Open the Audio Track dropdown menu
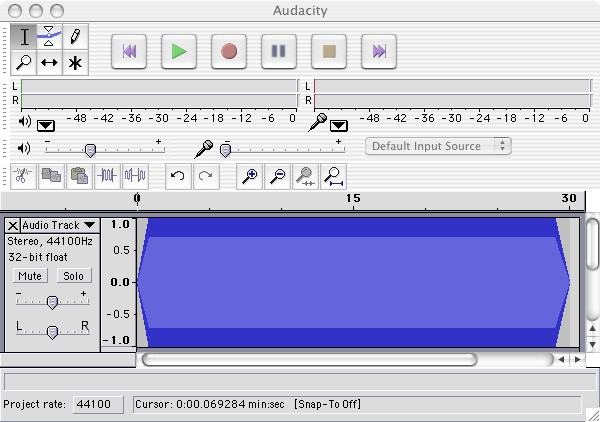Screen dimensions: 600x422 tap(59, 225)
